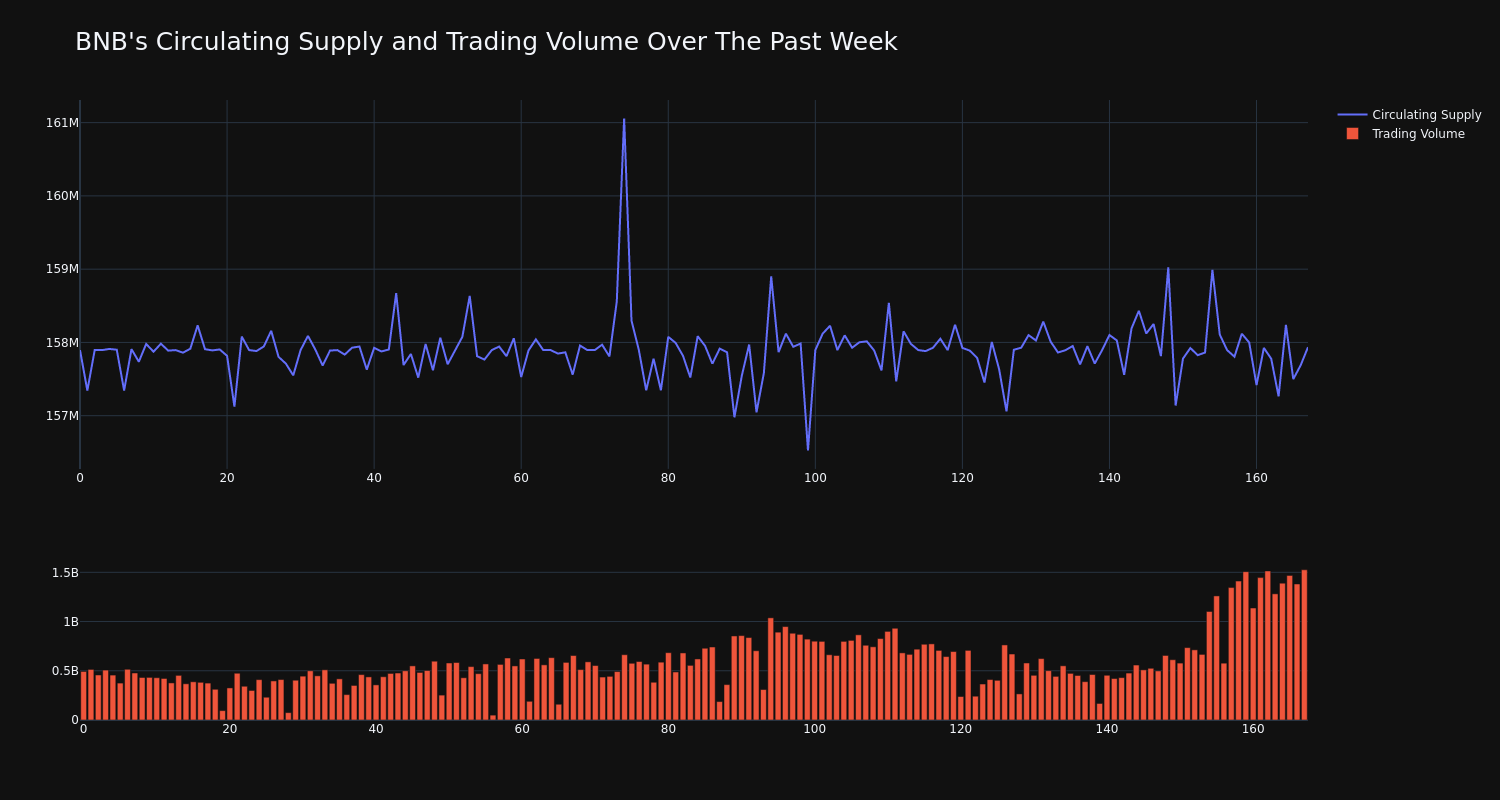Click the 1.5B volume axis label
The image size is (1500, 800).
coord(65,573)
